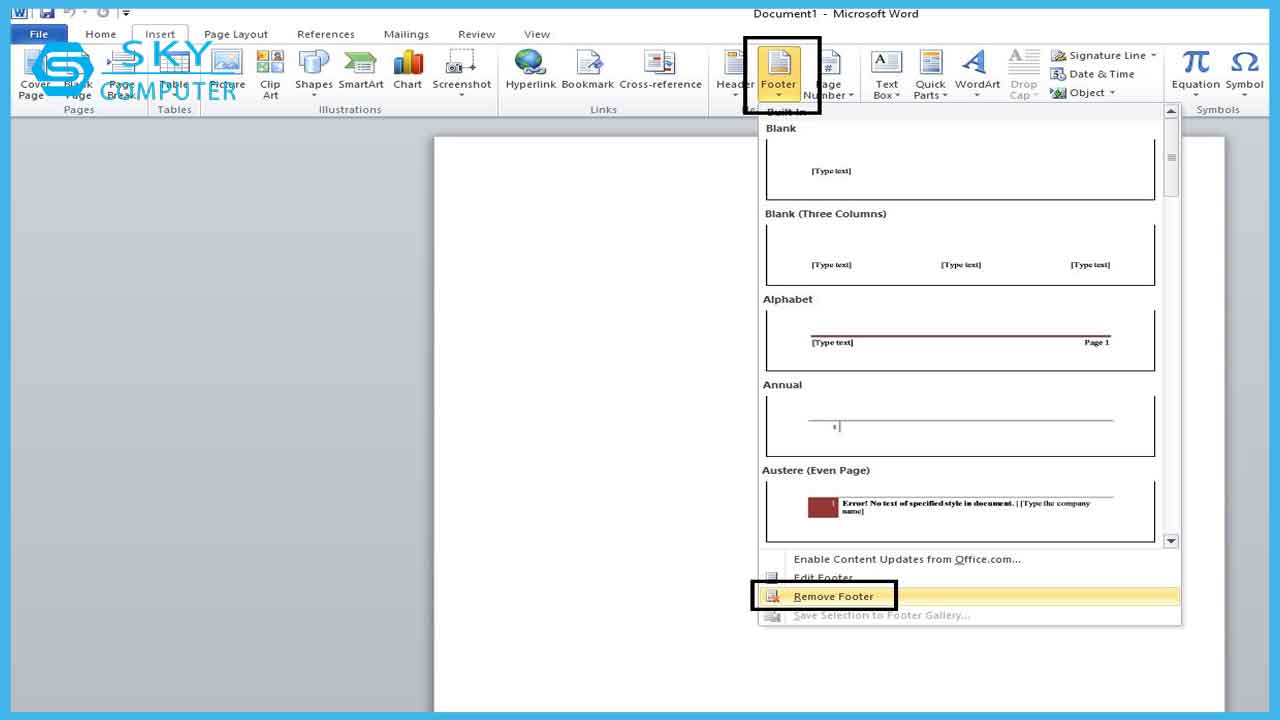The image size is (1280, 720).
Task: Select the Blank footer thumbnail
Action: tap(960, 170)
